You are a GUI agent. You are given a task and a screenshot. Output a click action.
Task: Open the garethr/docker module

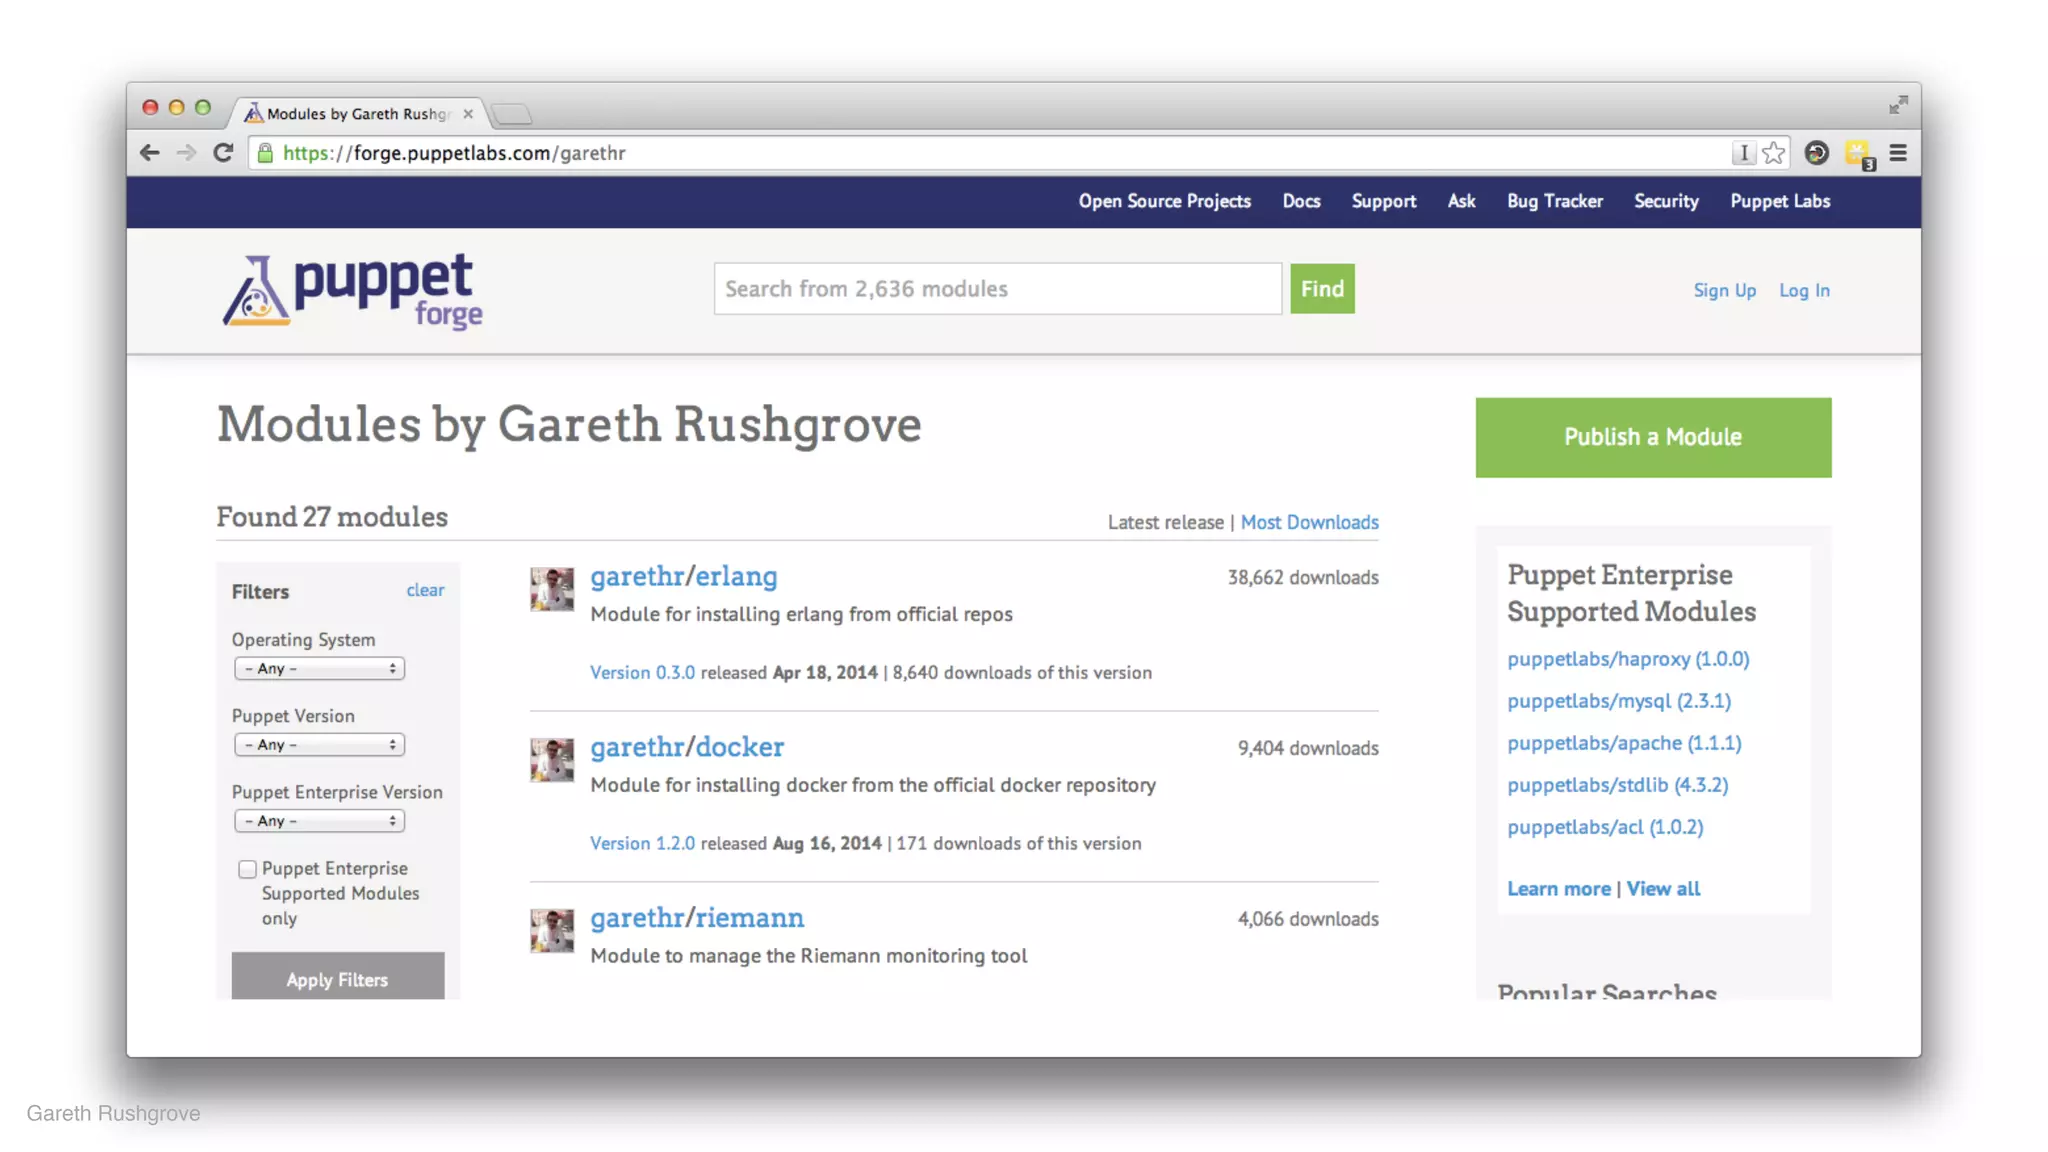tap(687, 747)
